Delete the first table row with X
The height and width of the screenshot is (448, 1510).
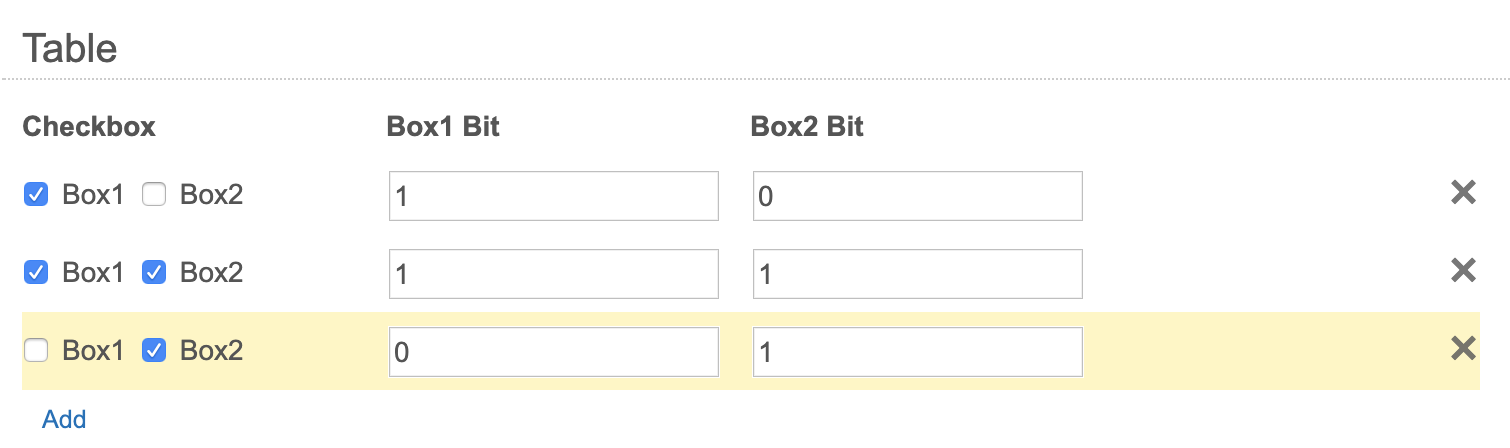click(x=1463, y=194)
